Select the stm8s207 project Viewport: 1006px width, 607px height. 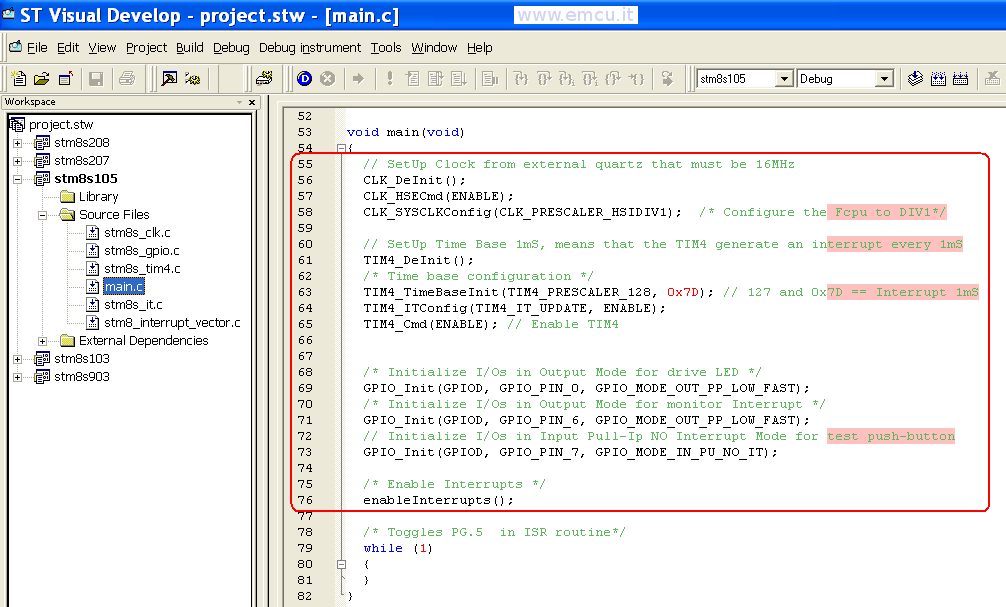coord(81,160)
